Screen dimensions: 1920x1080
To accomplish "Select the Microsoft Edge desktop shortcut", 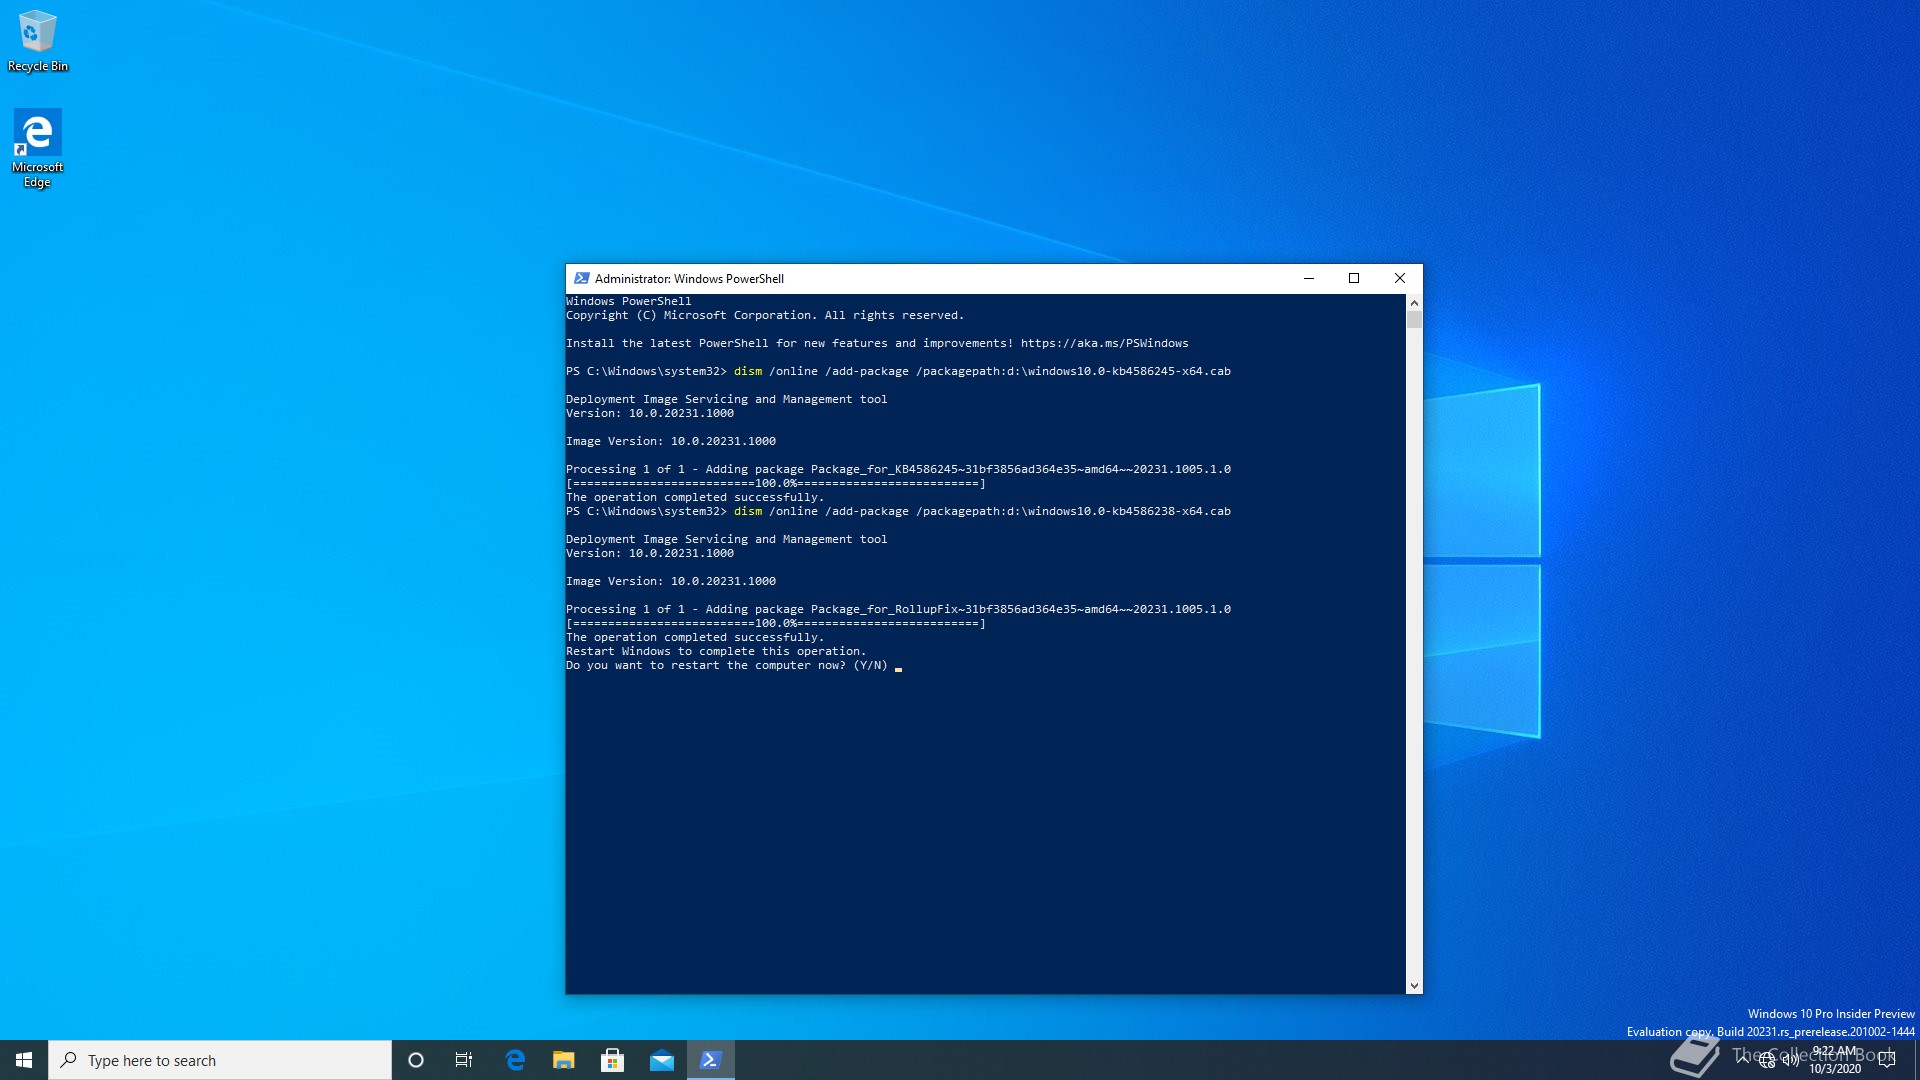I will [x=38, y=148].
